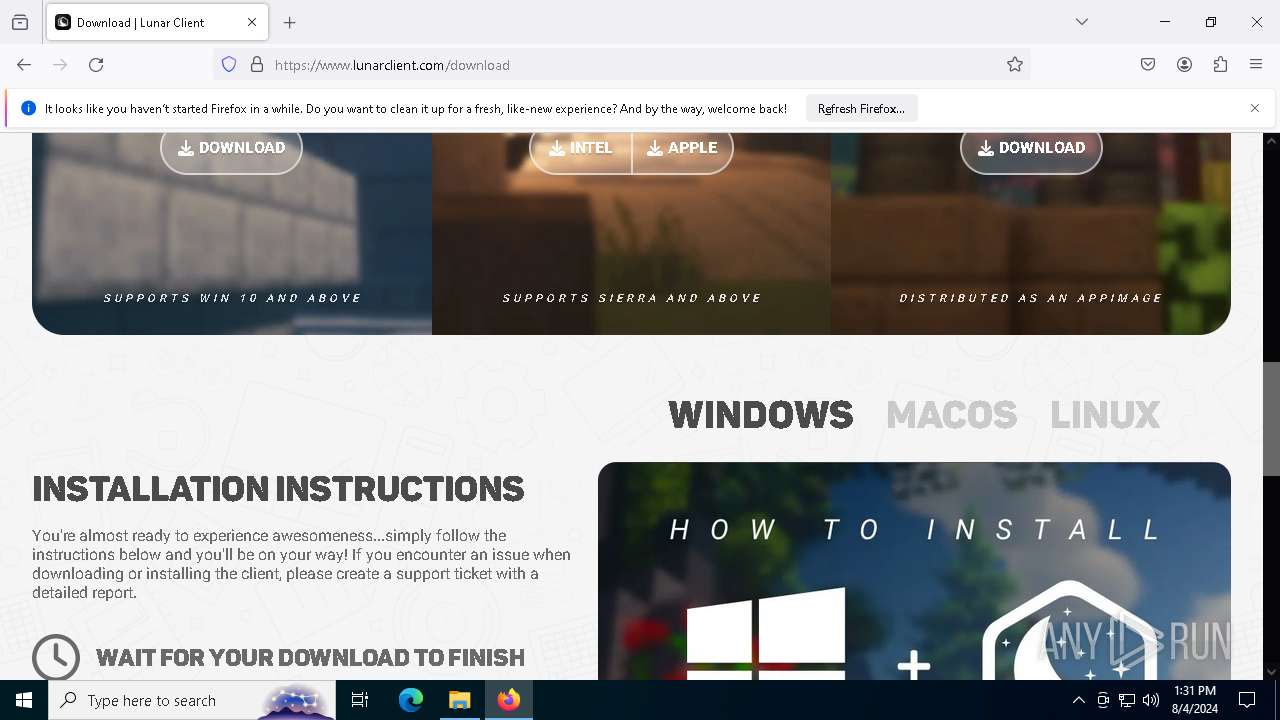
Task: Open tracking protection shield icon
Action: [229, 65]
